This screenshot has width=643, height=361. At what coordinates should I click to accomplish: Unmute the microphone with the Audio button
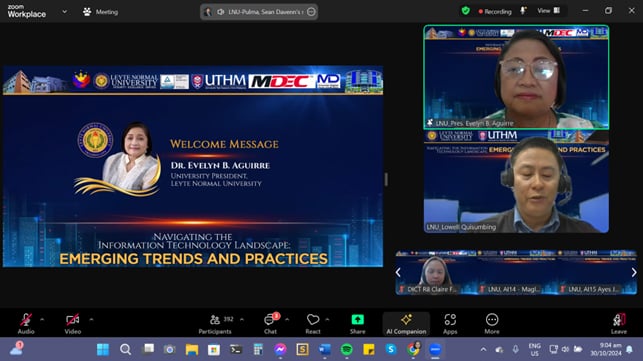(x=26, y=323)
